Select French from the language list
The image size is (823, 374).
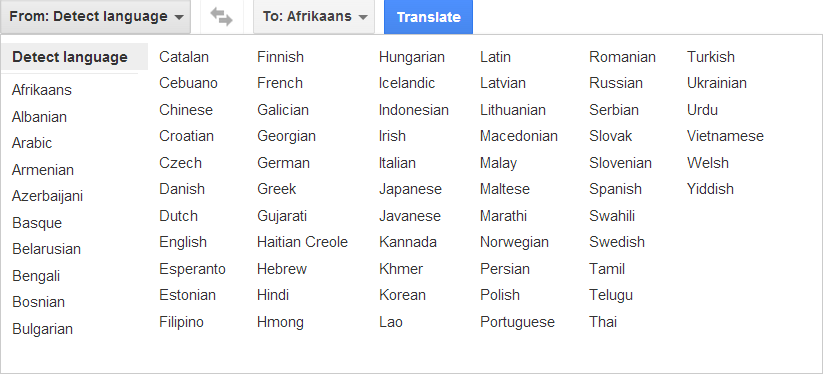click(280, 83)
